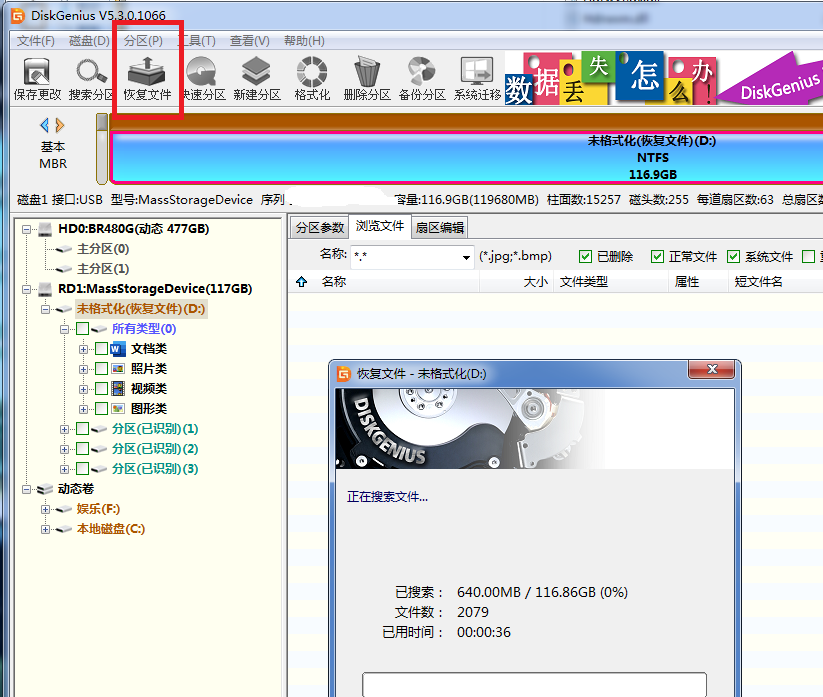The image size is (823, 697).
Task: Sort by the 大小 column header
Action: point(517,282)
